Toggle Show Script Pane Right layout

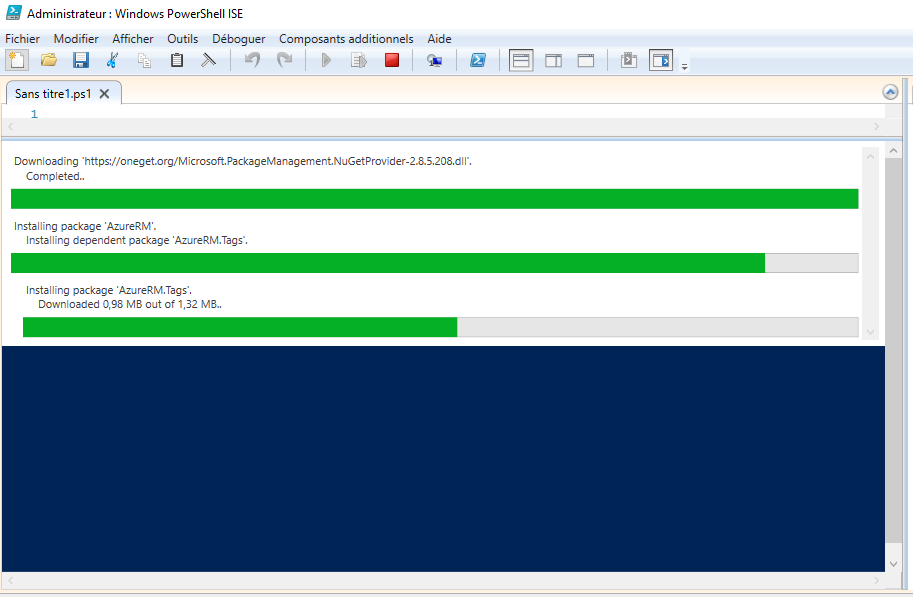pos(553,60)
